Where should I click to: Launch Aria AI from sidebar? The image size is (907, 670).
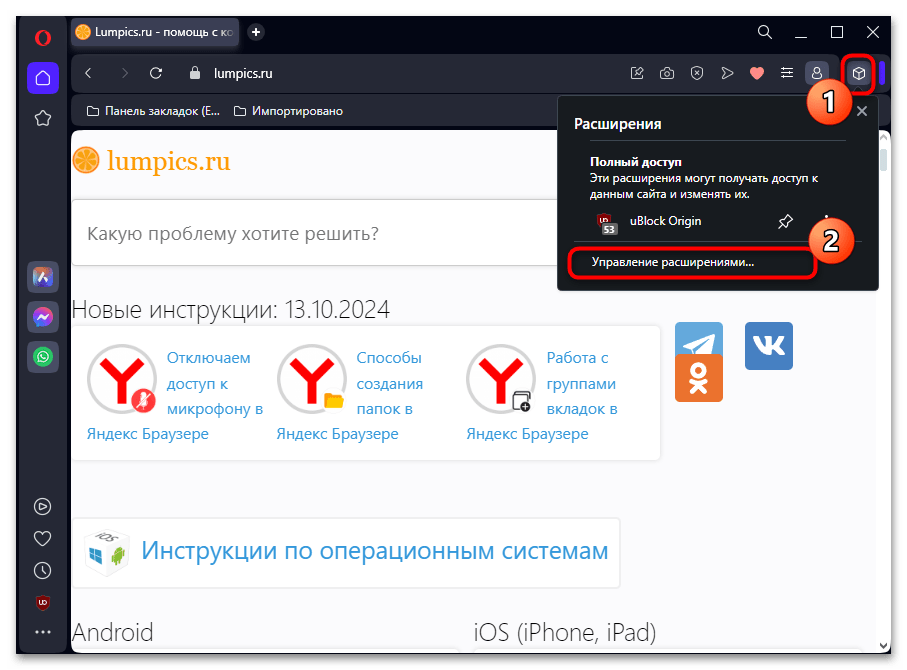[x=43, y=277]
